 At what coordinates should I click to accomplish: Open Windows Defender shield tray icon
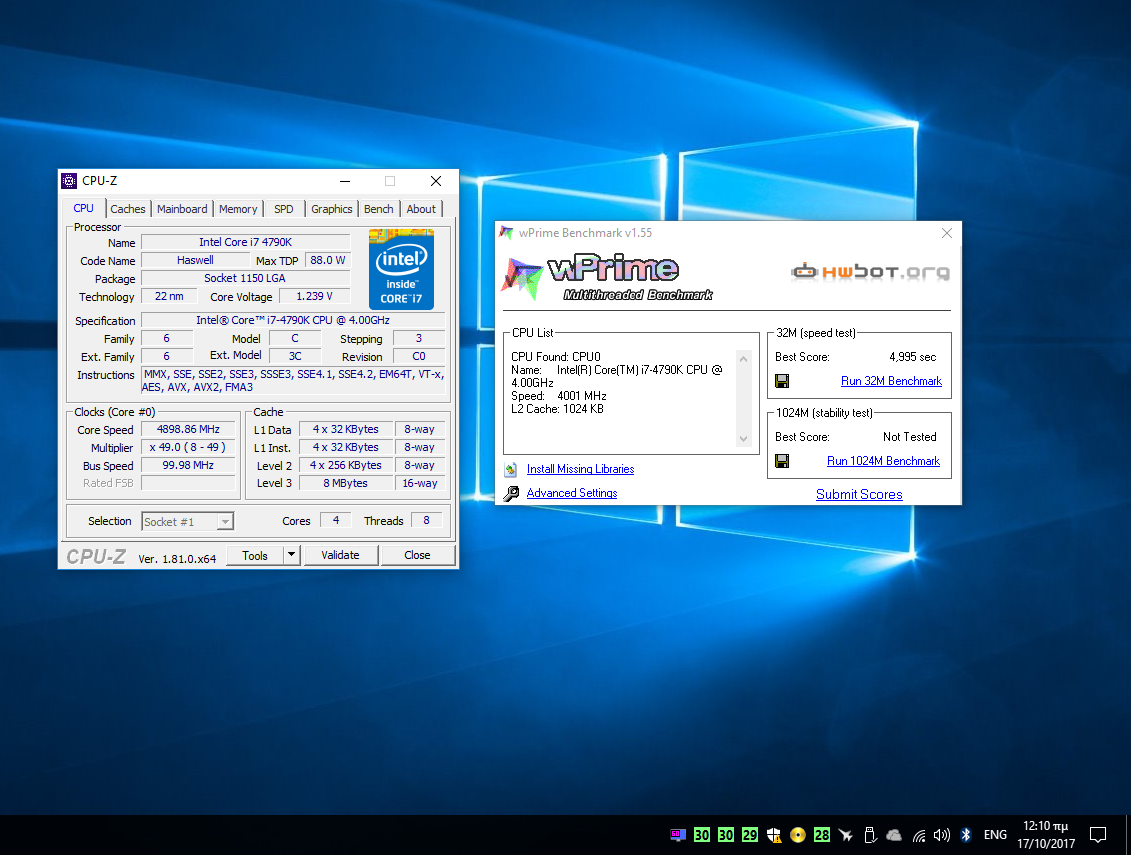click(774, 835)
